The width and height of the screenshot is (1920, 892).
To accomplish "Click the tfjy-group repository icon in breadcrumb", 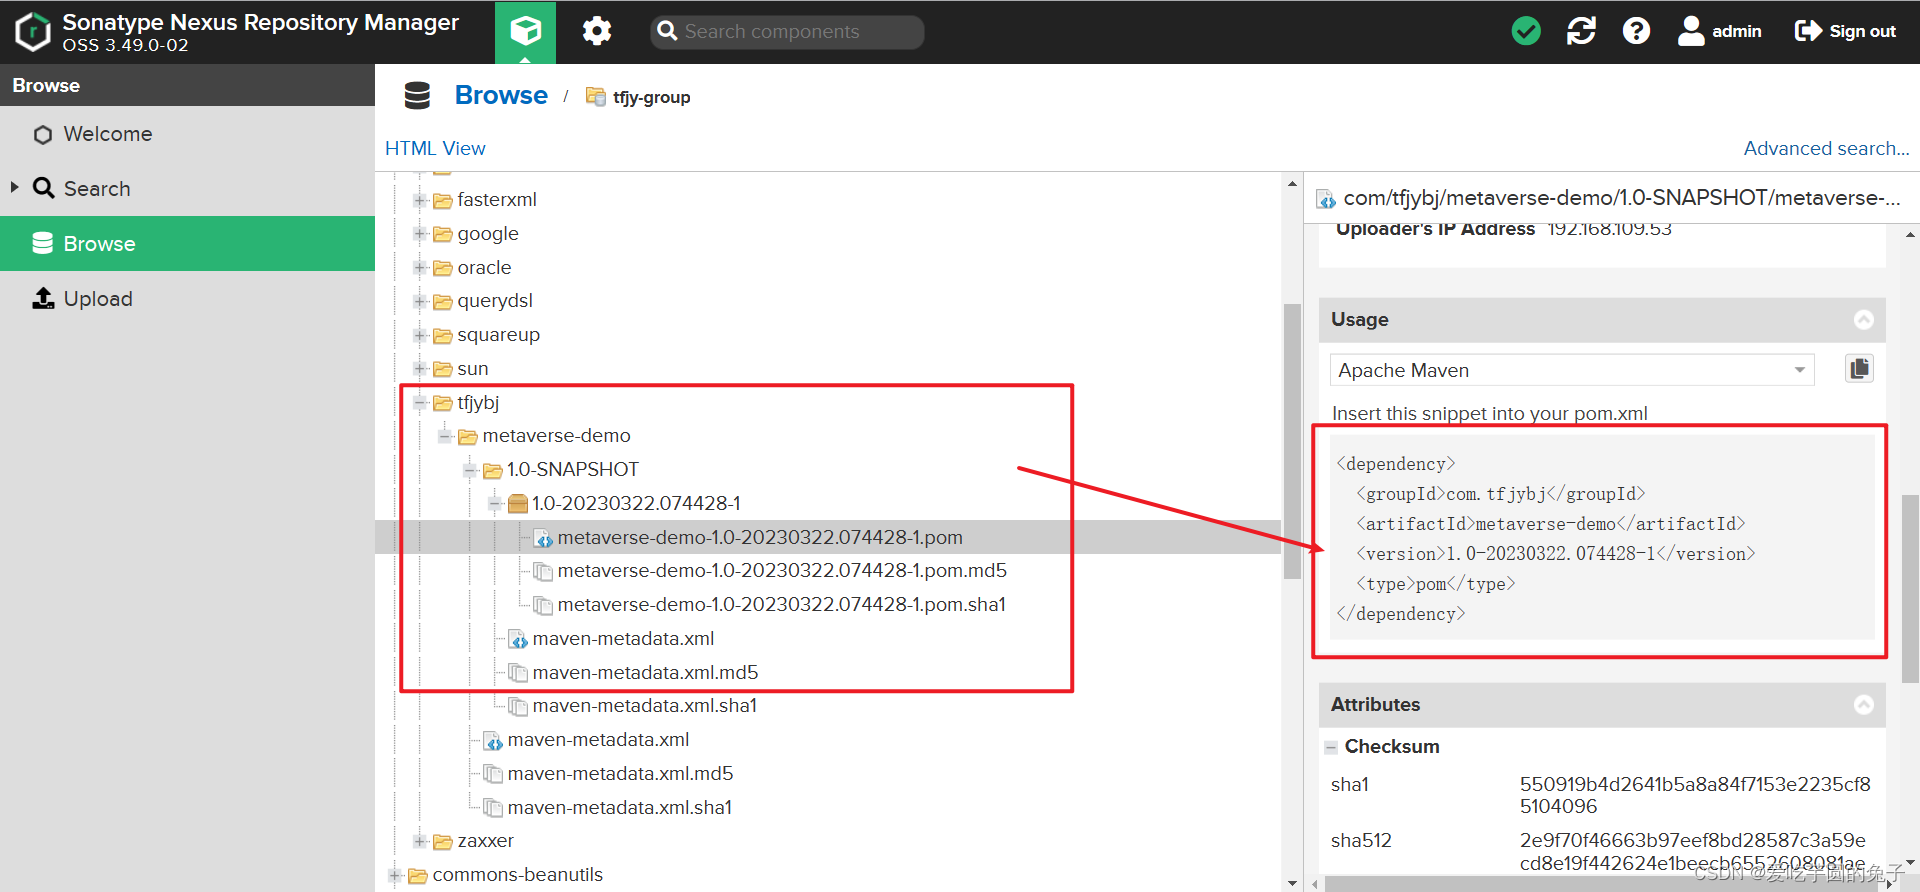I will [595, 96].
